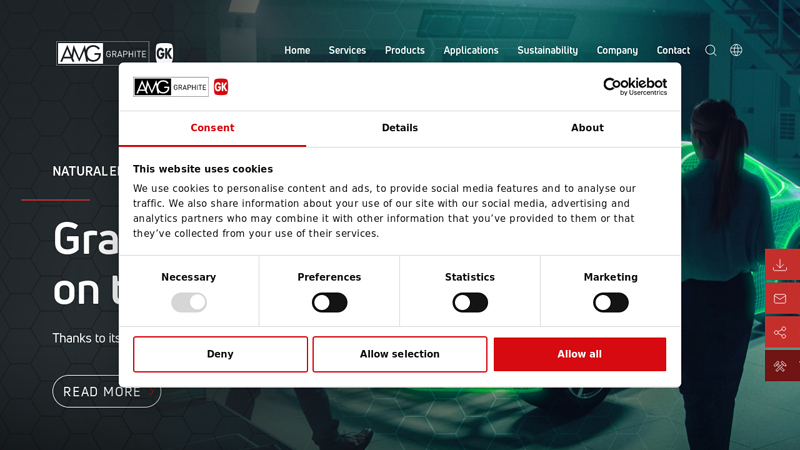The width and height of the screenshot is (800, 450).
Task: Click the share icon on right sidebar
Action: pyautogui.click(x=780, y=333)
